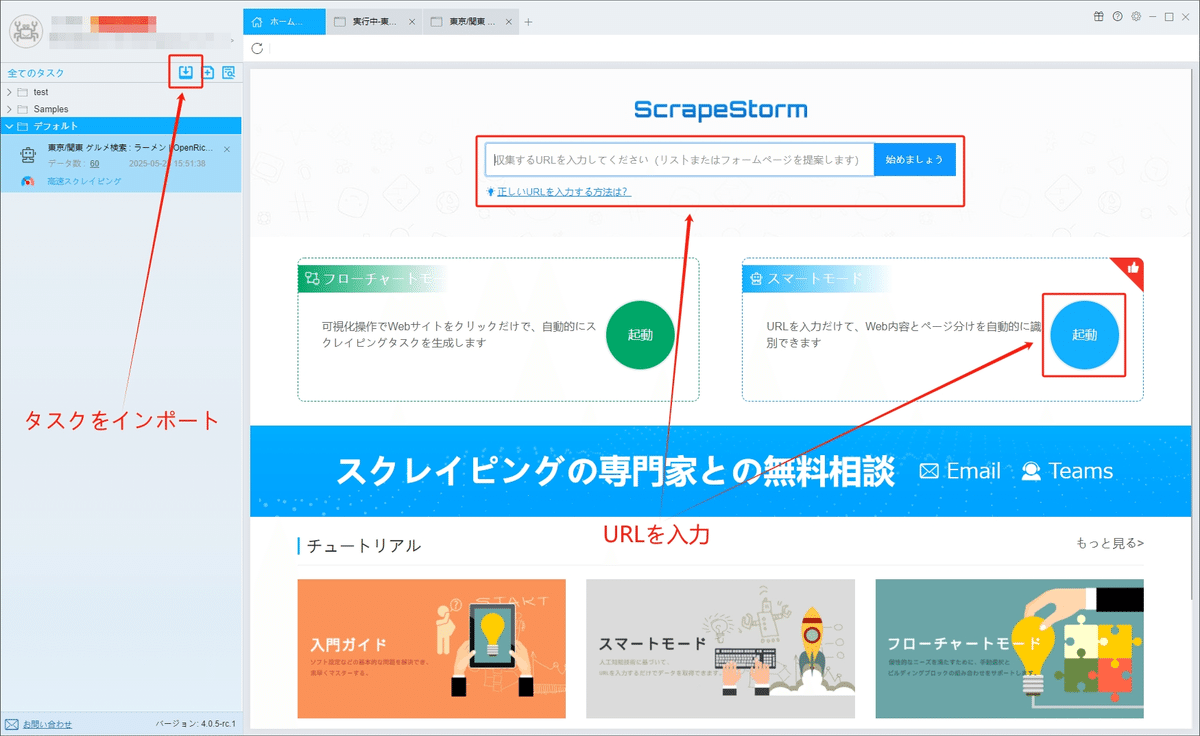The height and width of the screenshot is (736, 1200).
Task: Select the Samples folder row
Action: pos(121,109)
